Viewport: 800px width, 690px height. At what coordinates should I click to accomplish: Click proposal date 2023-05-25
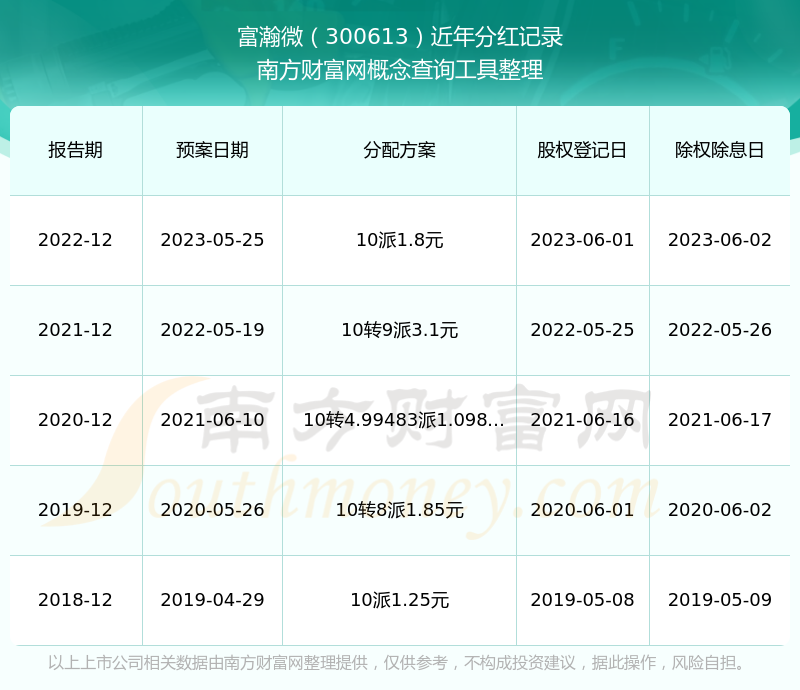pyautogui.click(x=212, y=240)
